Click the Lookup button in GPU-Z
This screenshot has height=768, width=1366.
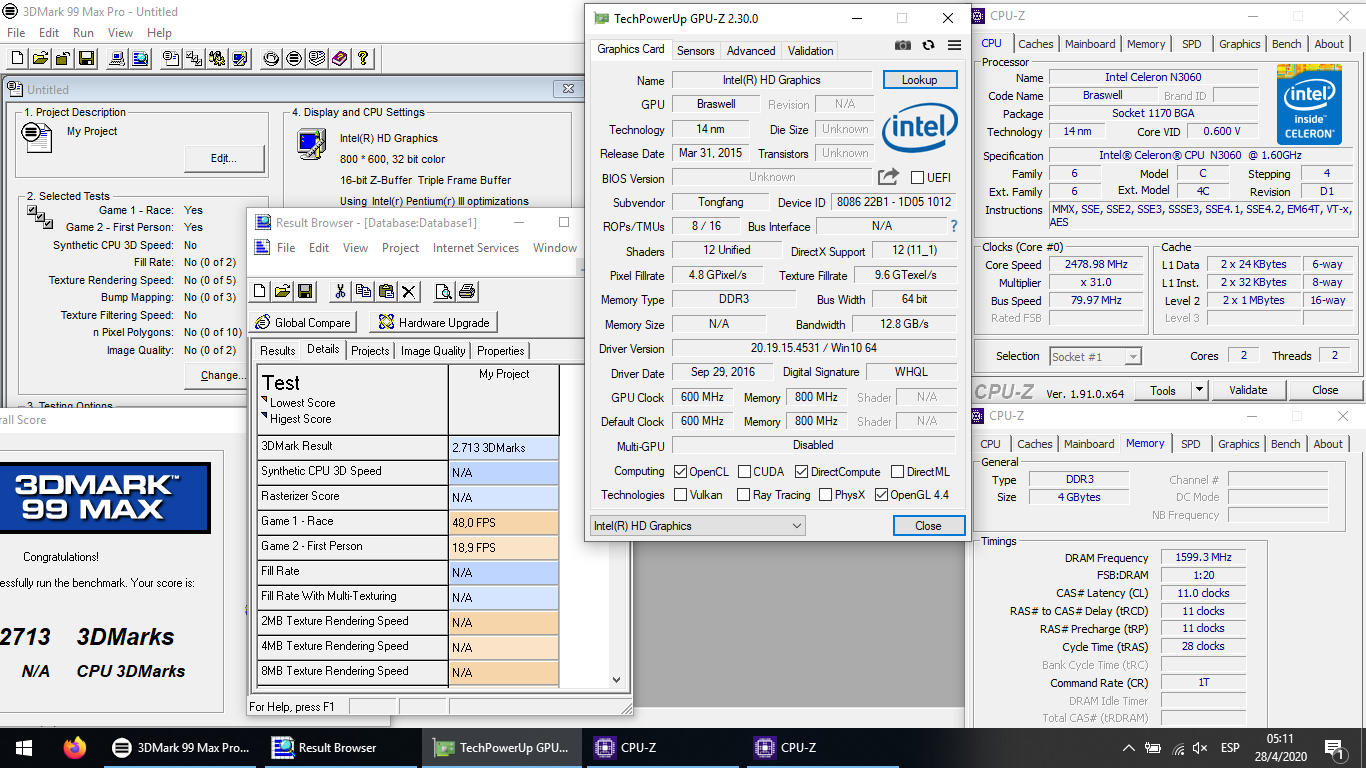click(x=920, y=80)
